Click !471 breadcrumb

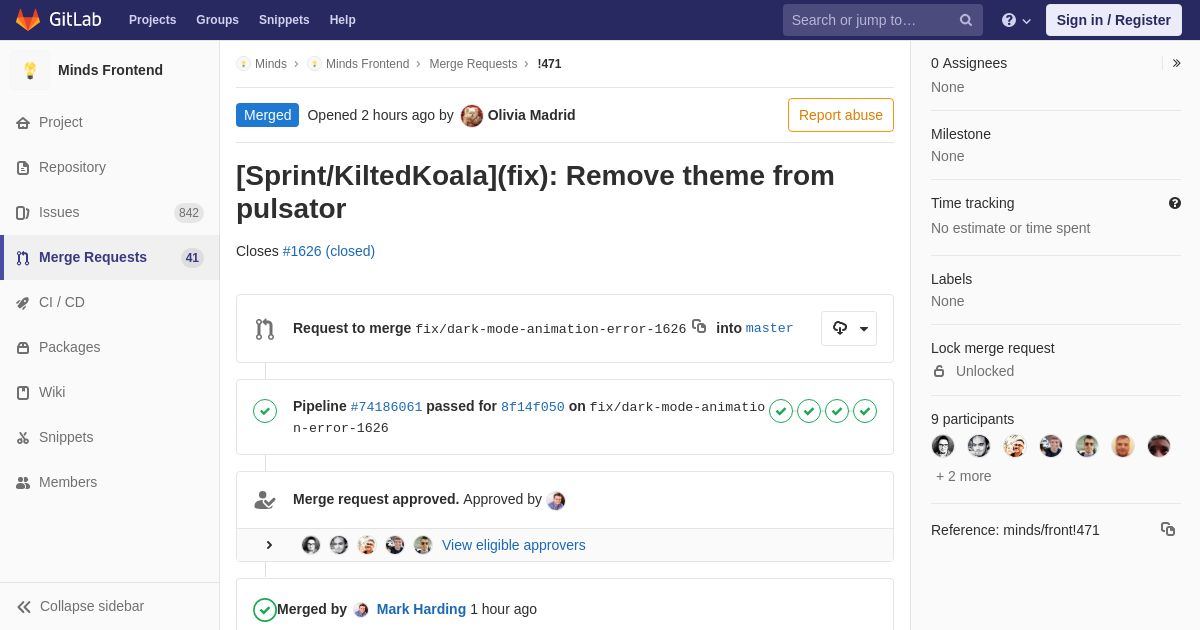[549, 64]
